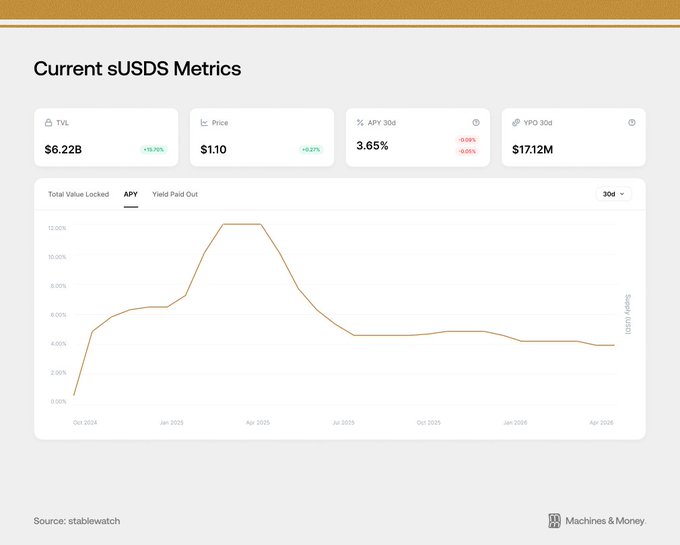The image size is (680, 545).
Task: Click the TVL lock icon
Action: point(48,123)
